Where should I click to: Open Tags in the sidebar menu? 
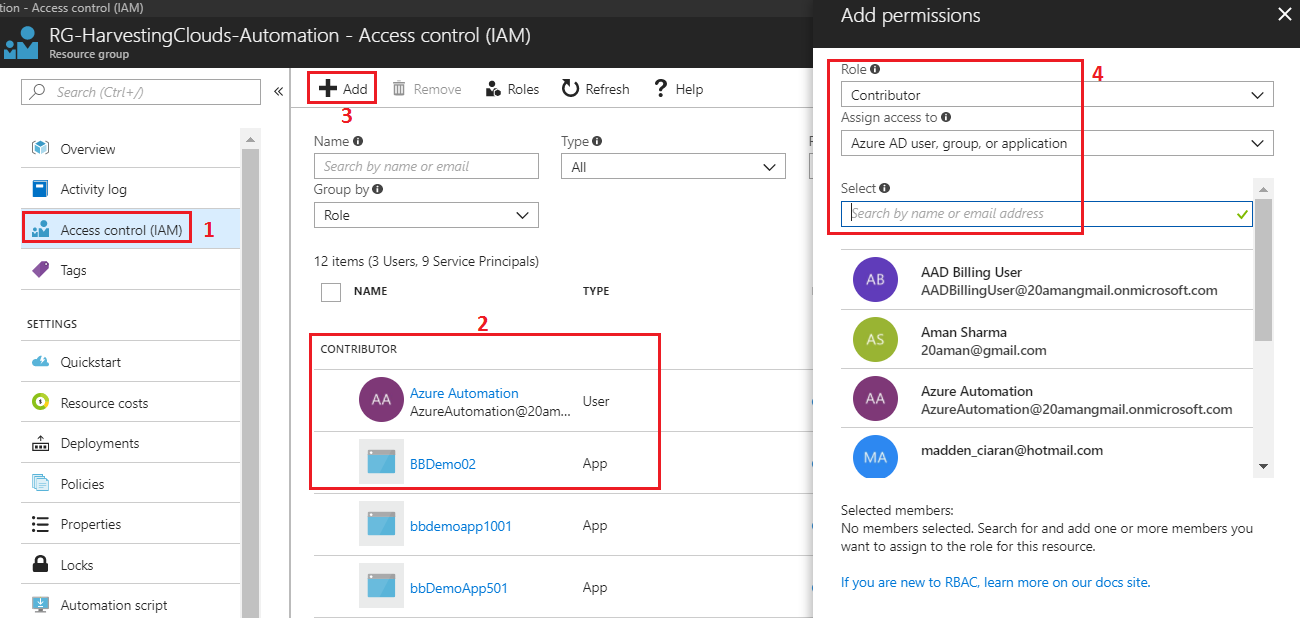(x=130, y=270)
